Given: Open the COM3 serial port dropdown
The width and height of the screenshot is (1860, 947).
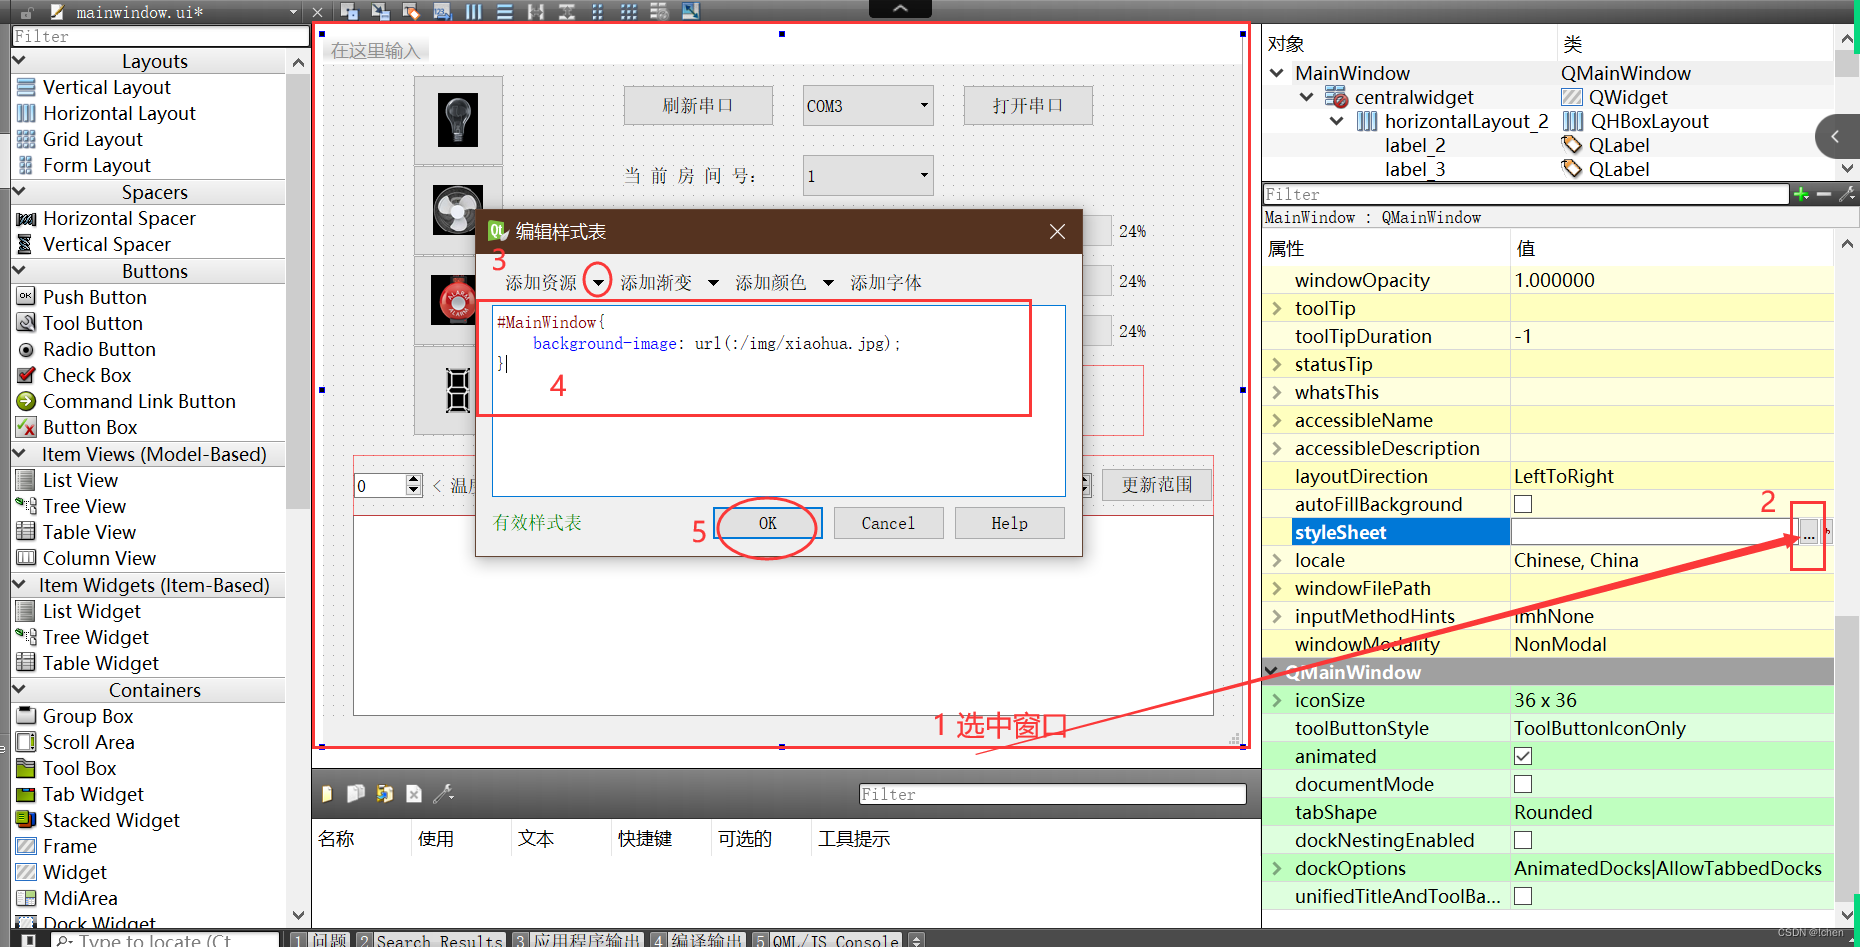Looking at the screenshot, I should [x=868, y=105].
